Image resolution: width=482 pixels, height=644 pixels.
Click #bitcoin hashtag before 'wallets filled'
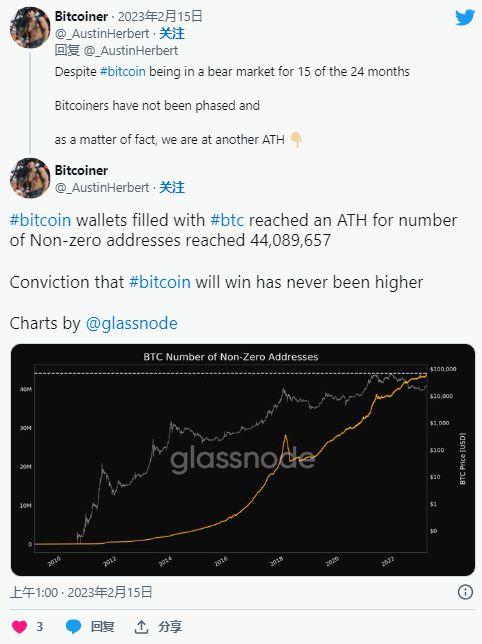(40, 220)
